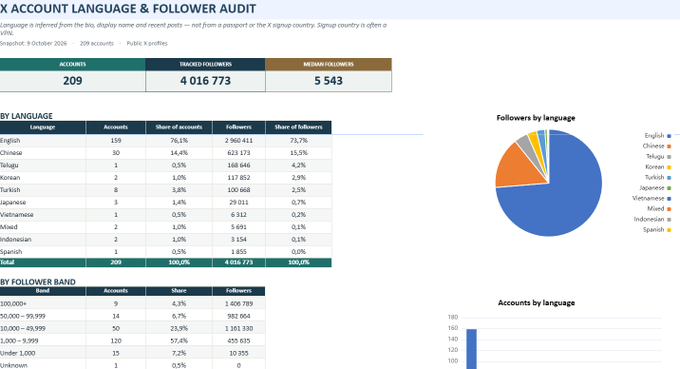Select the 'Accounts by language' chart title
Screen dimensions: 680x369
536,303
